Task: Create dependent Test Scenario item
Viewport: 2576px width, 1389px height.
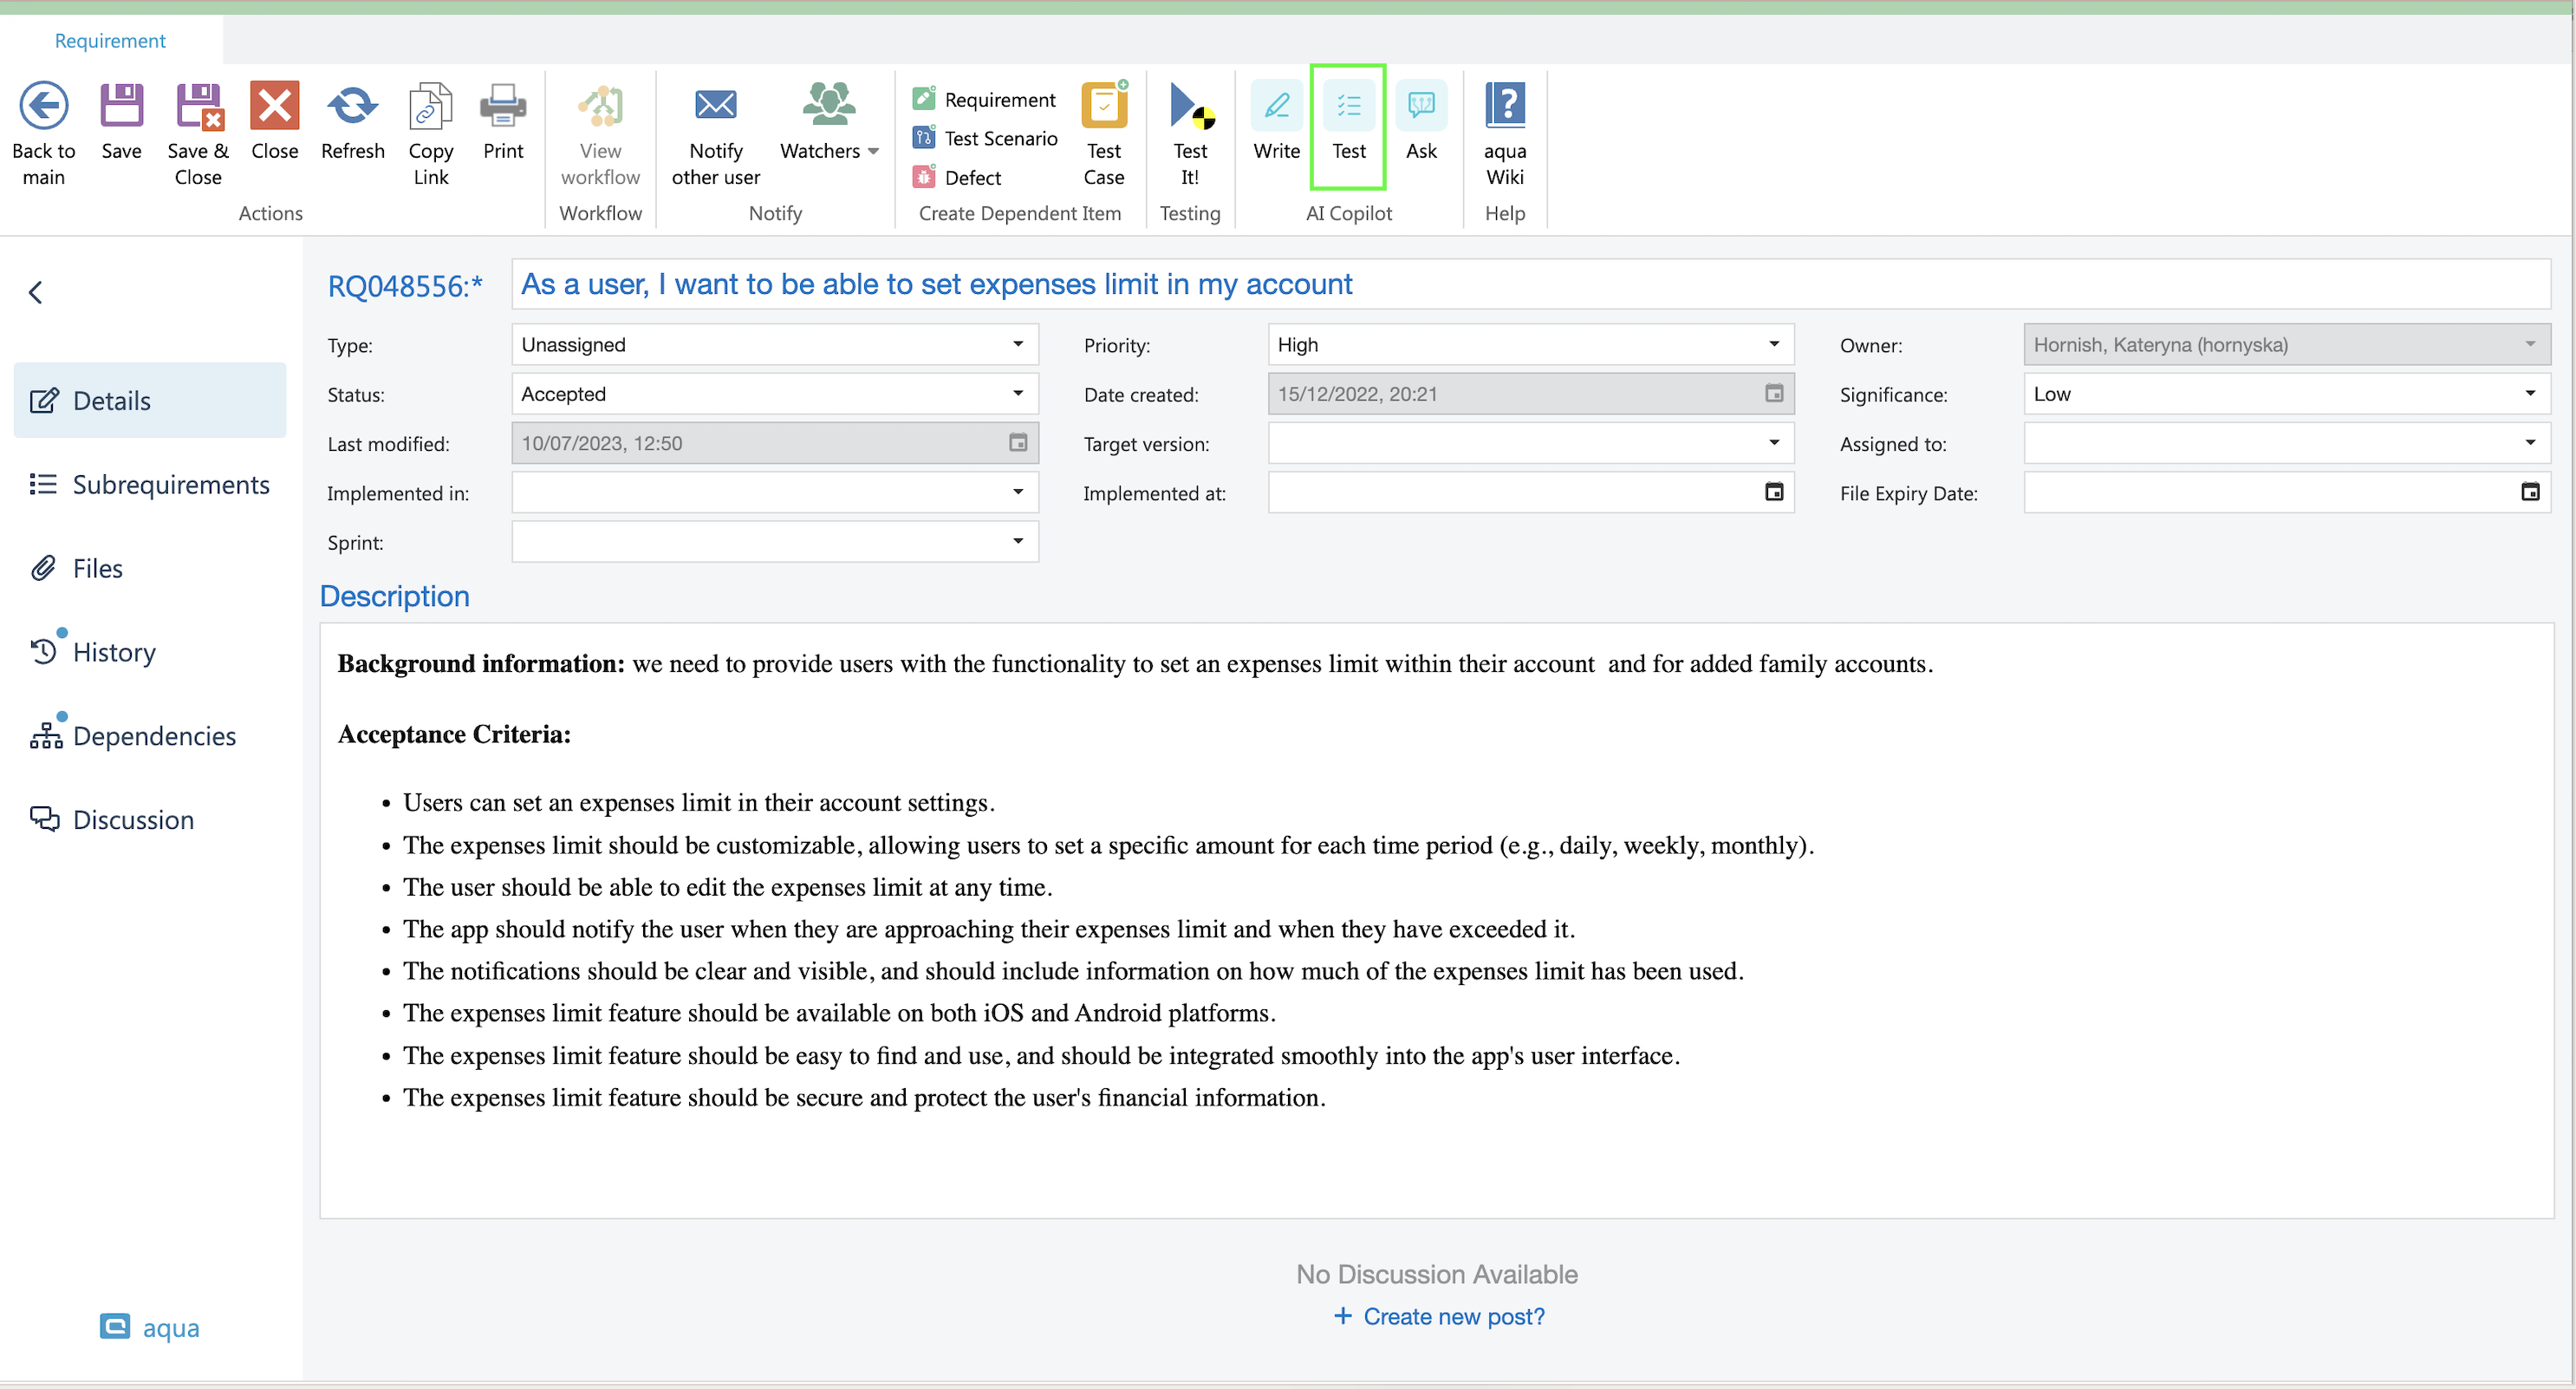Action: (999, 138)
